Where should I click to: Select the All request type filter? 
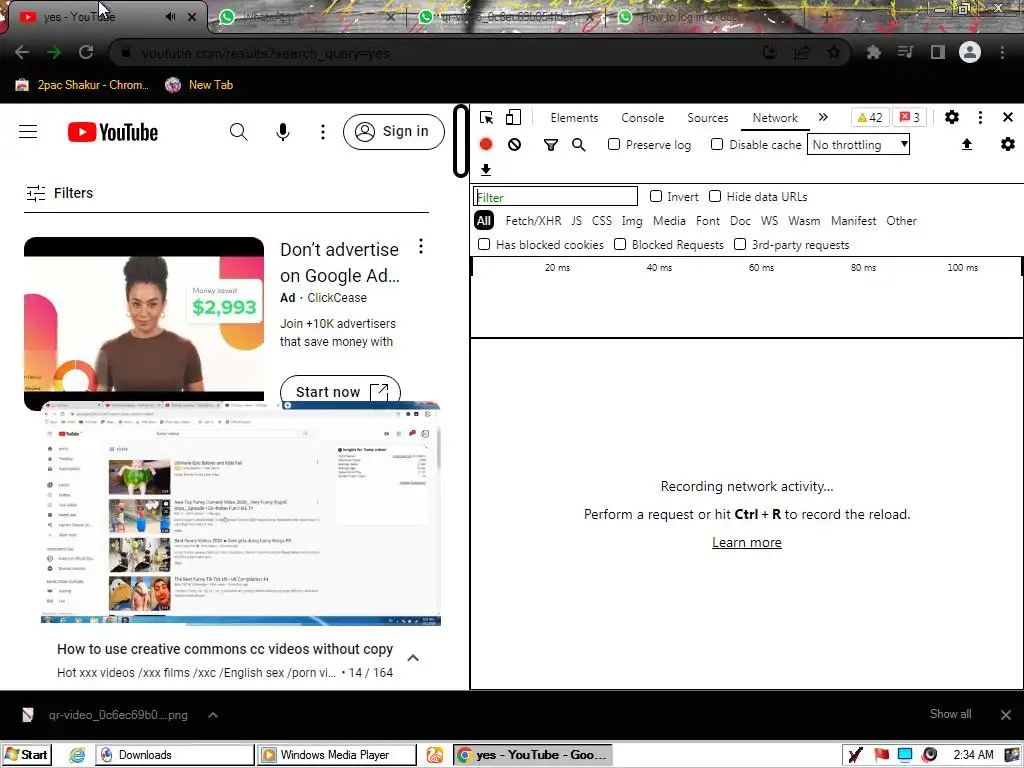(x=484, y=221)
